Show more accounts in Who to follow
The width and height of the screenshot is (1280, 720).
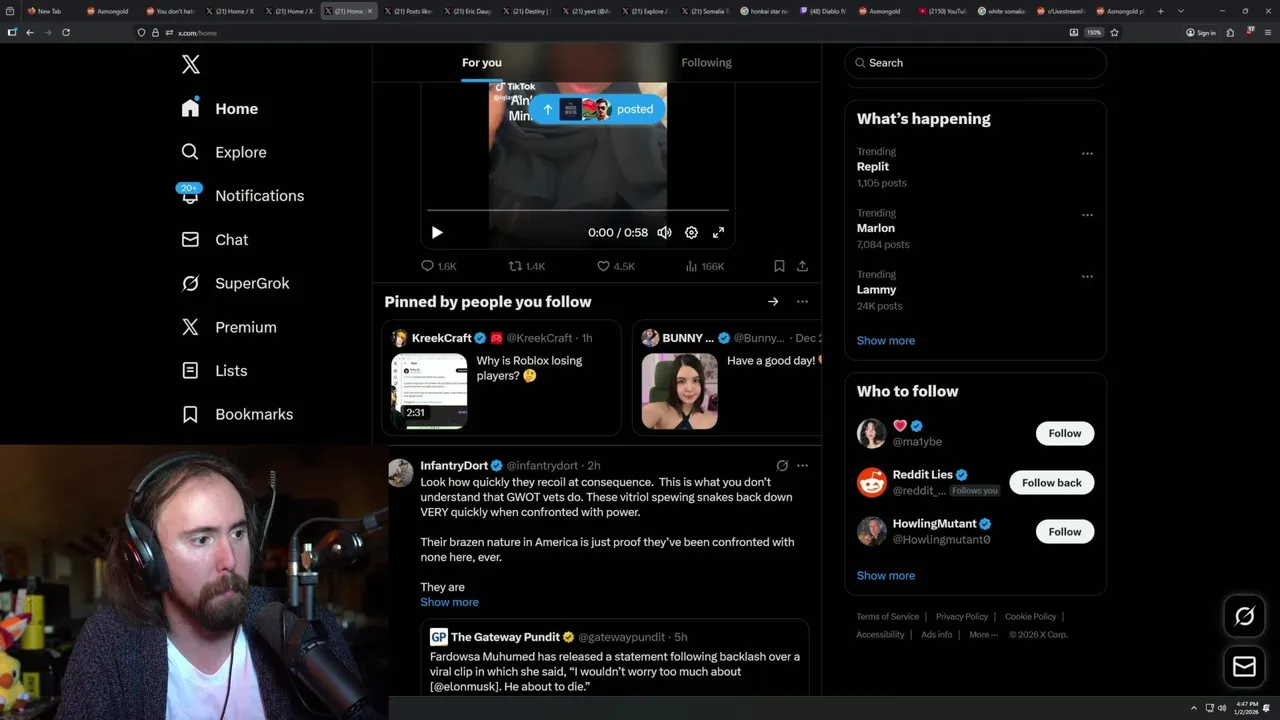886,576
